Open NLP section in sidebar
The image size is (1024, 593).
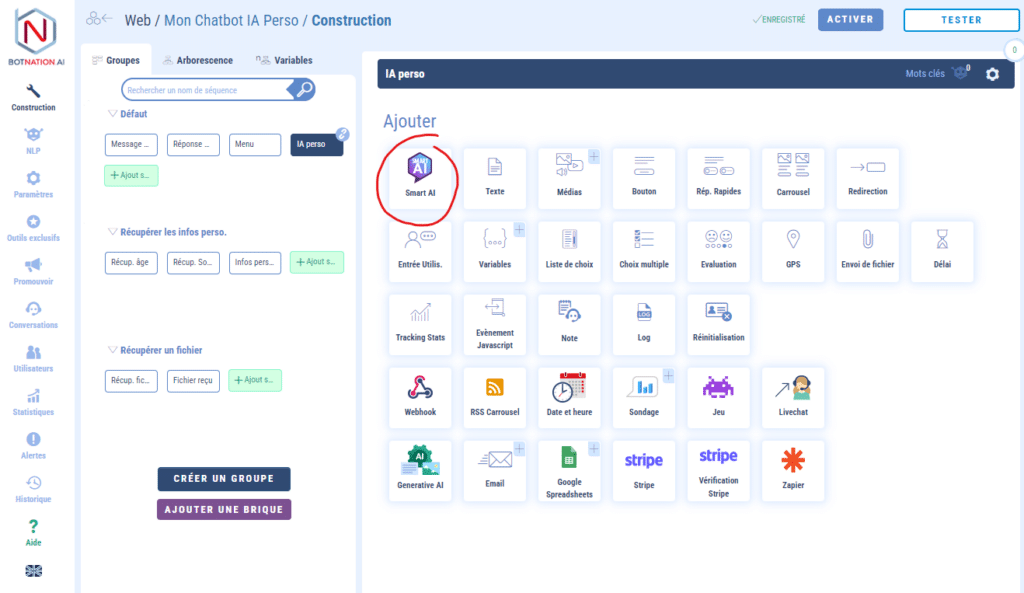[34, 141]
